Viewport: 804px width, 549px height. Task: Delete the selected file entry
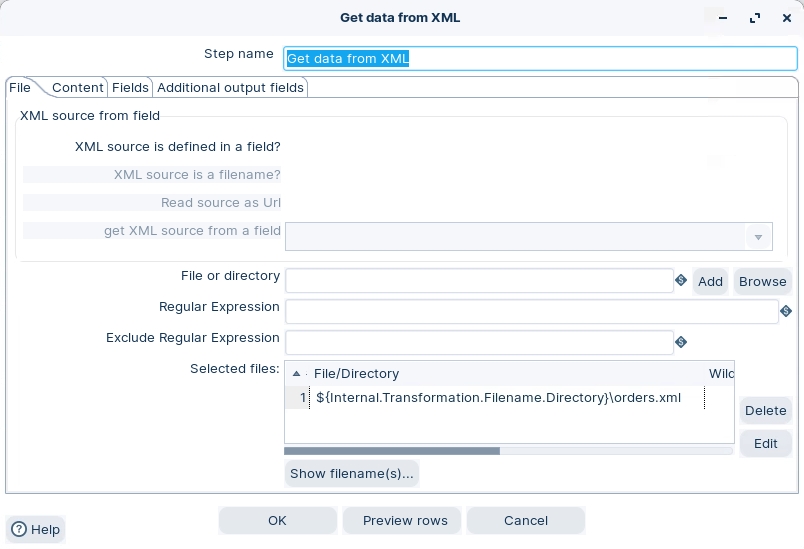765,411
